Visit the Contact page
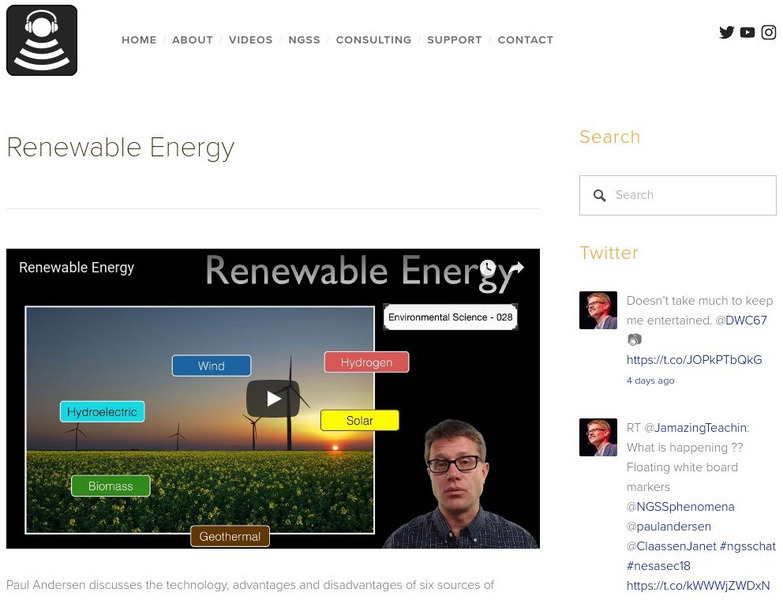 point(525,40)
